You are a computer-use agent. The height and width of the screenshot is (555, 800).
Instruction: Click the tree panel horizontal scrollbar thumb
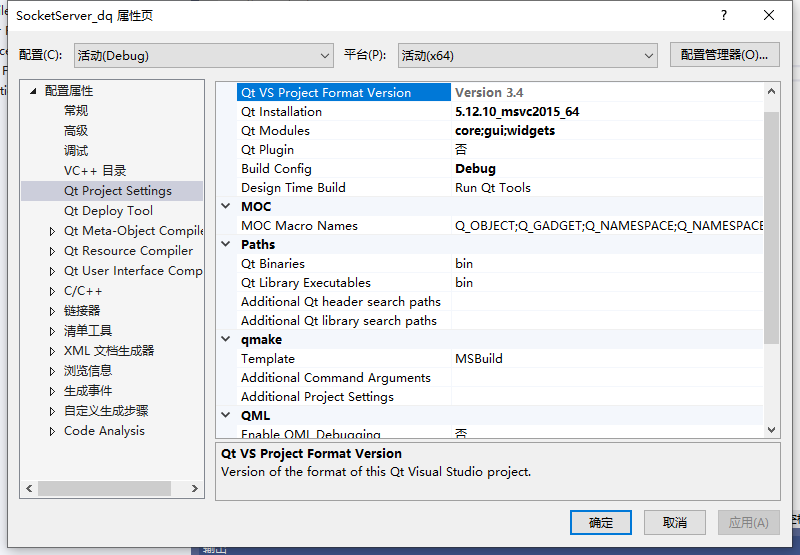click(x=104, y=488)
